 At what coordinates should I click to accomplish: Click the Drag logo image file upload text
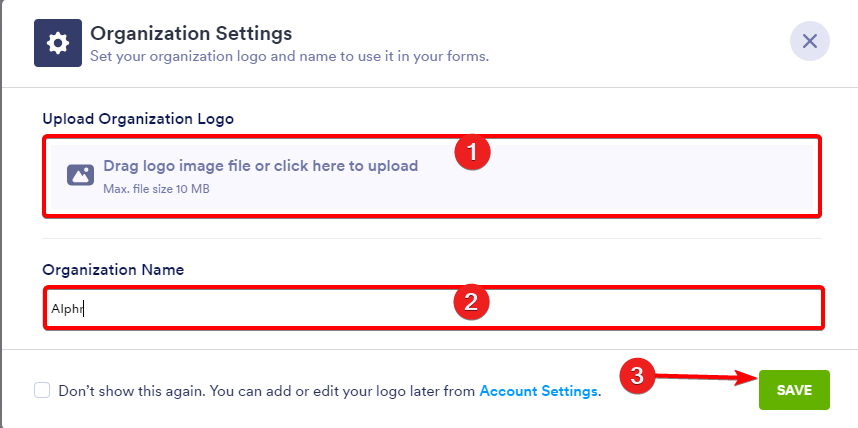click(260, 165)
